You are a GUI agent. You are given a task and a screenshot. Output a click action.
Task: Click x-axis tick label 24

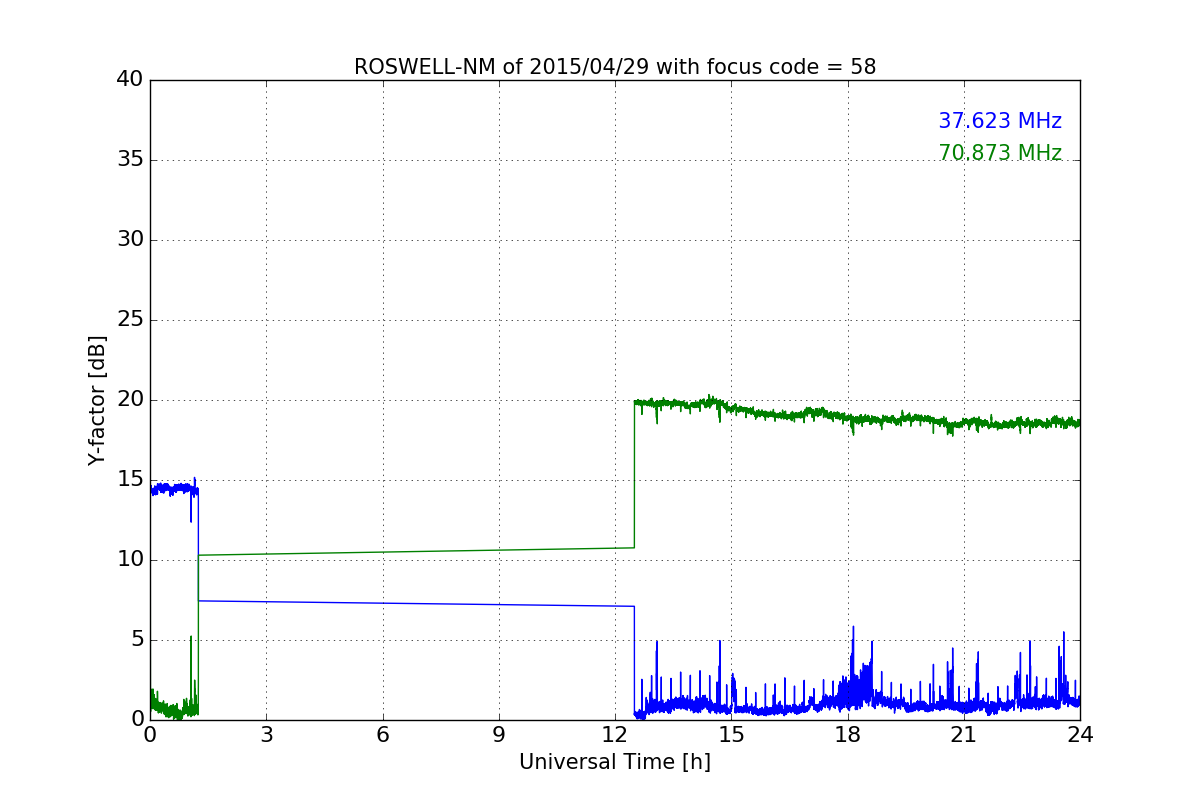coord(1080,734)
